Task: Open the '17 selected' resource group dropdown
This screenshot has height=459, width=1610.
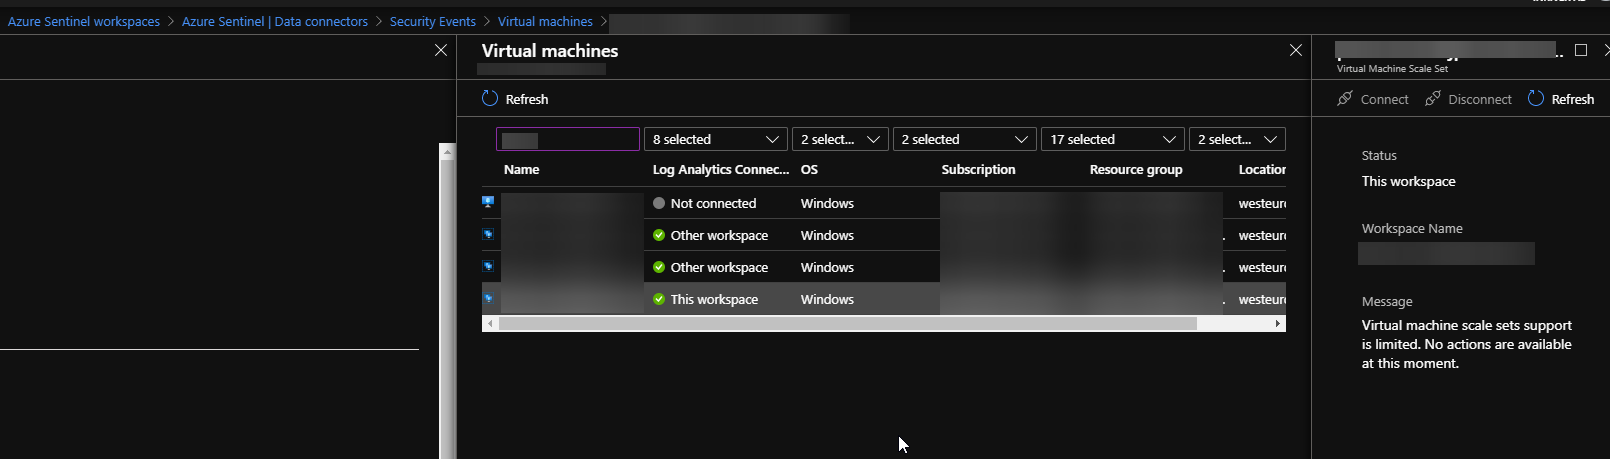Action: (x=1113, y=139)
